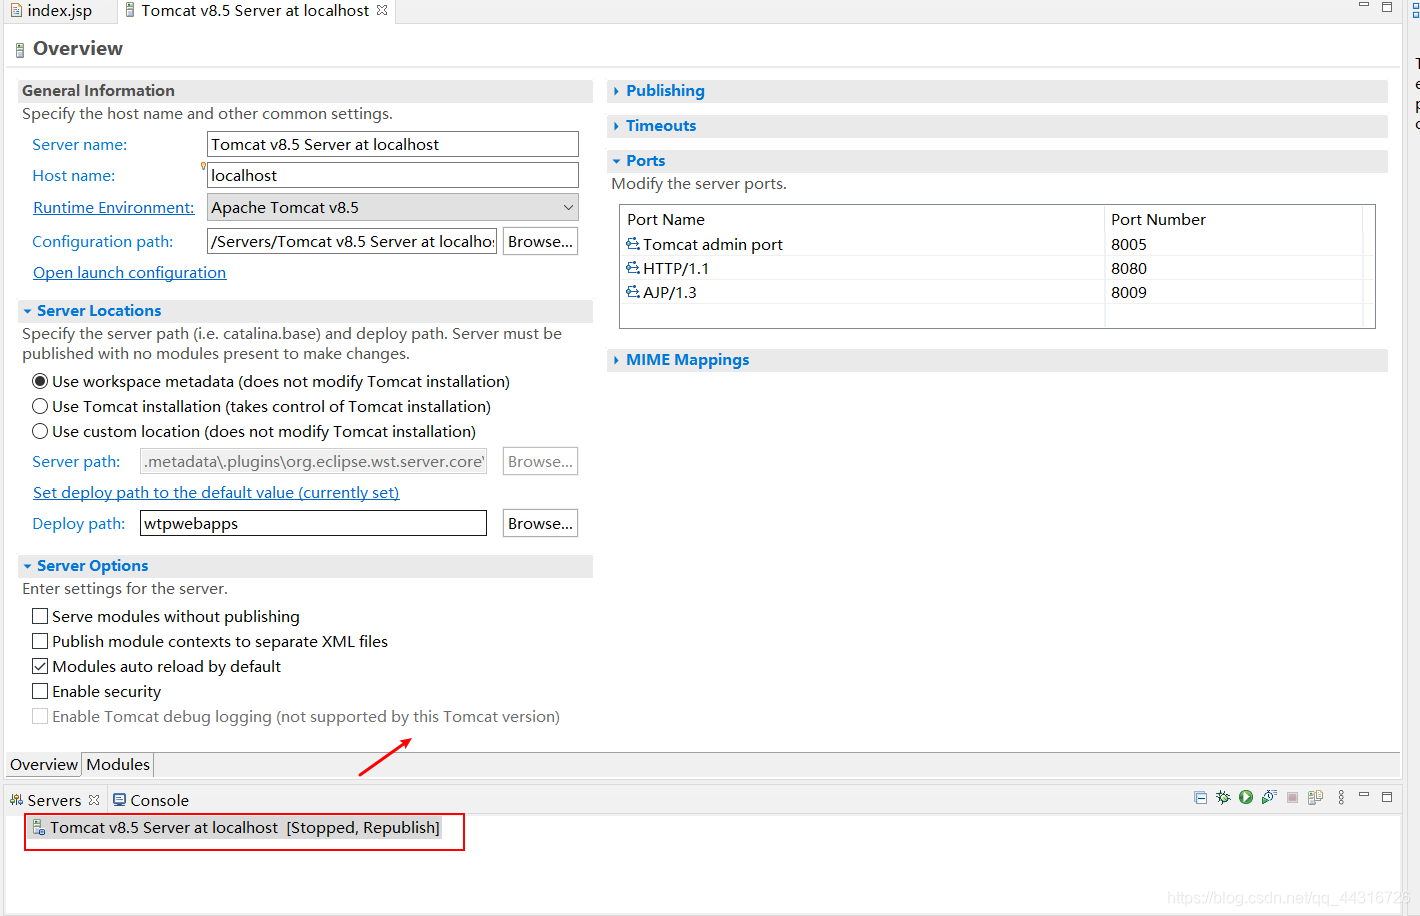The height and width of the screenshot is (916, 1420).
Task: Select the Tomcat v8.5 Server editor tab
Action: pos(255,10)
